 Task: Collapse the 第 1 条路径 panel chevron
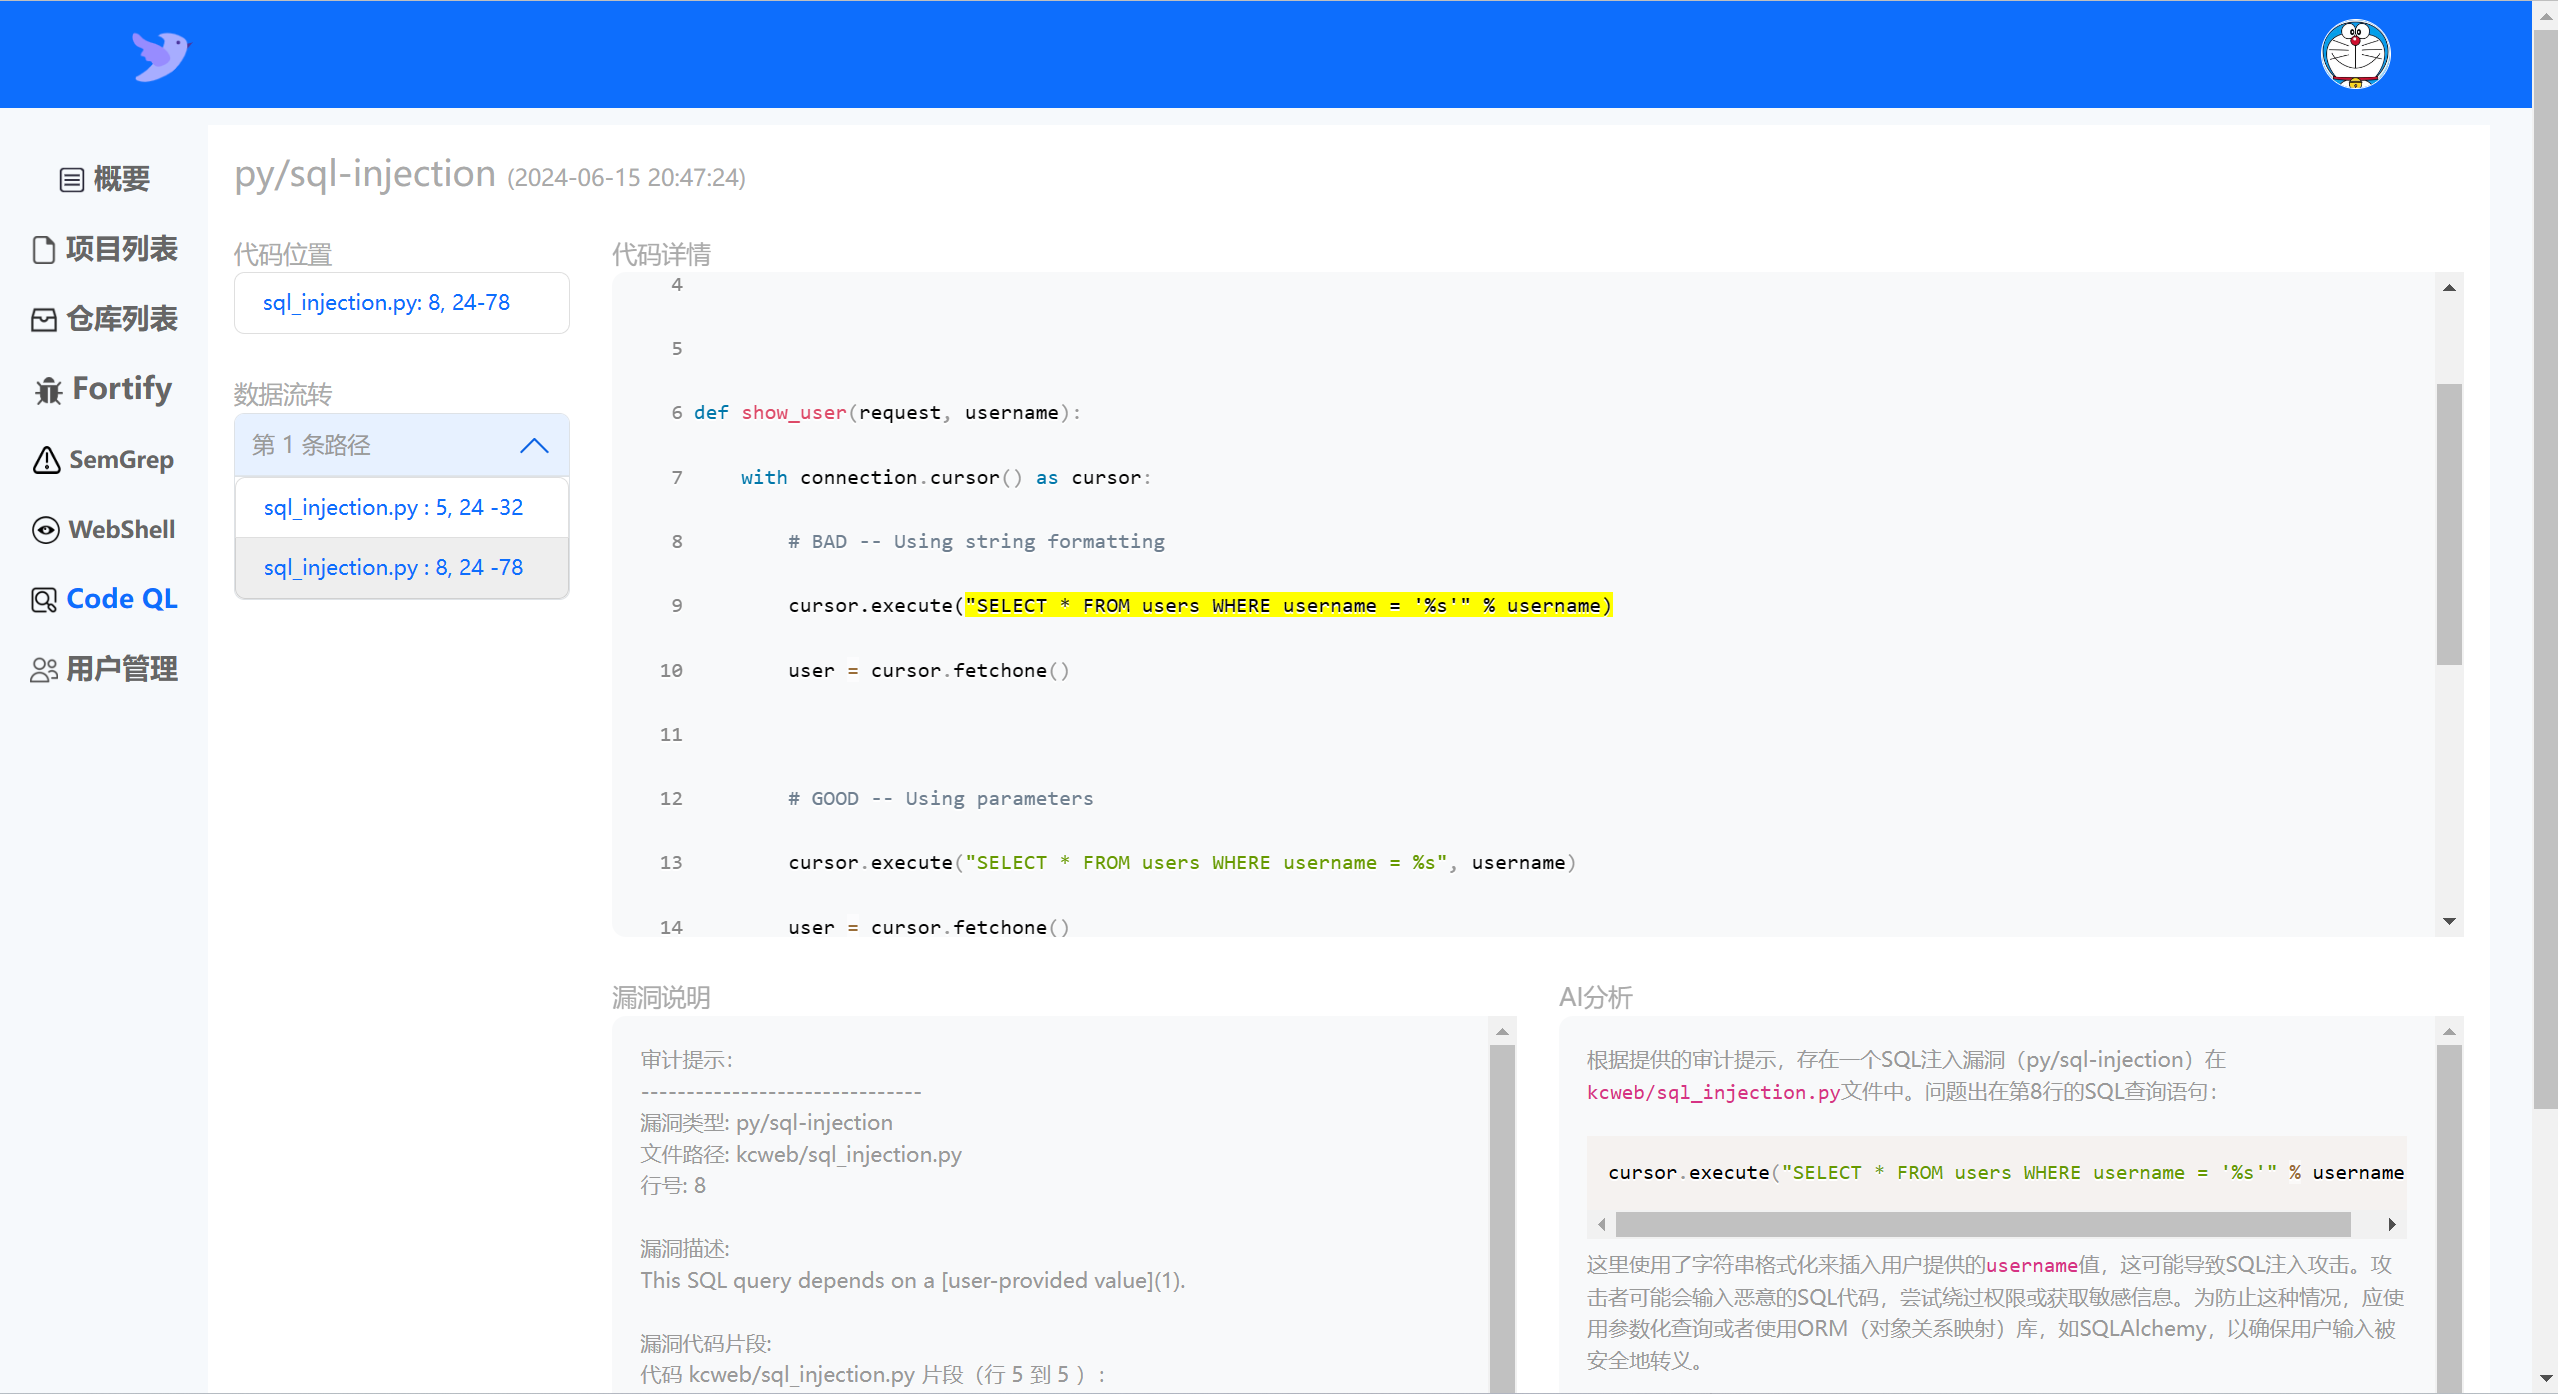point(534,446)
